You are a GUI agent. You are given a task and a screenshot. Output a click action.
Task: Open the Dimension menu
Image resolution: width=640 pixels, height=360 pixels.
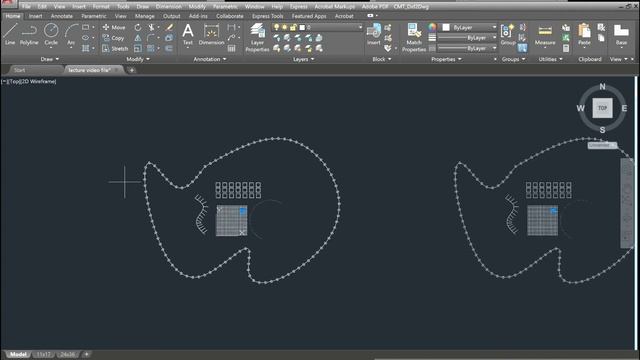(169, 7)
